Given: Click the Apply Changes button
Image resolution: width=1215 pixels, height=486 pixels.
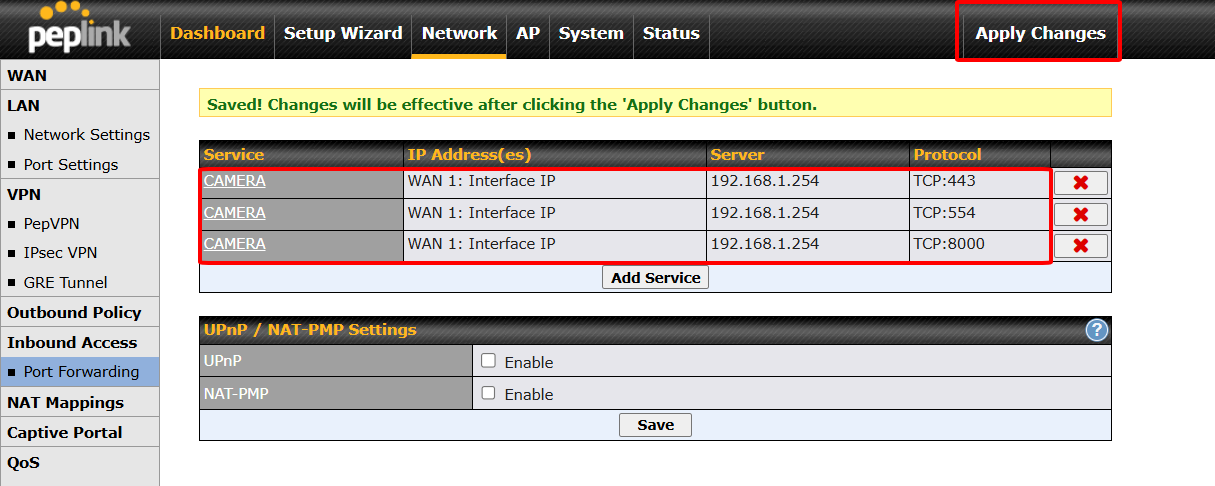Looking at the screenshot, I should pos(1040,33).
